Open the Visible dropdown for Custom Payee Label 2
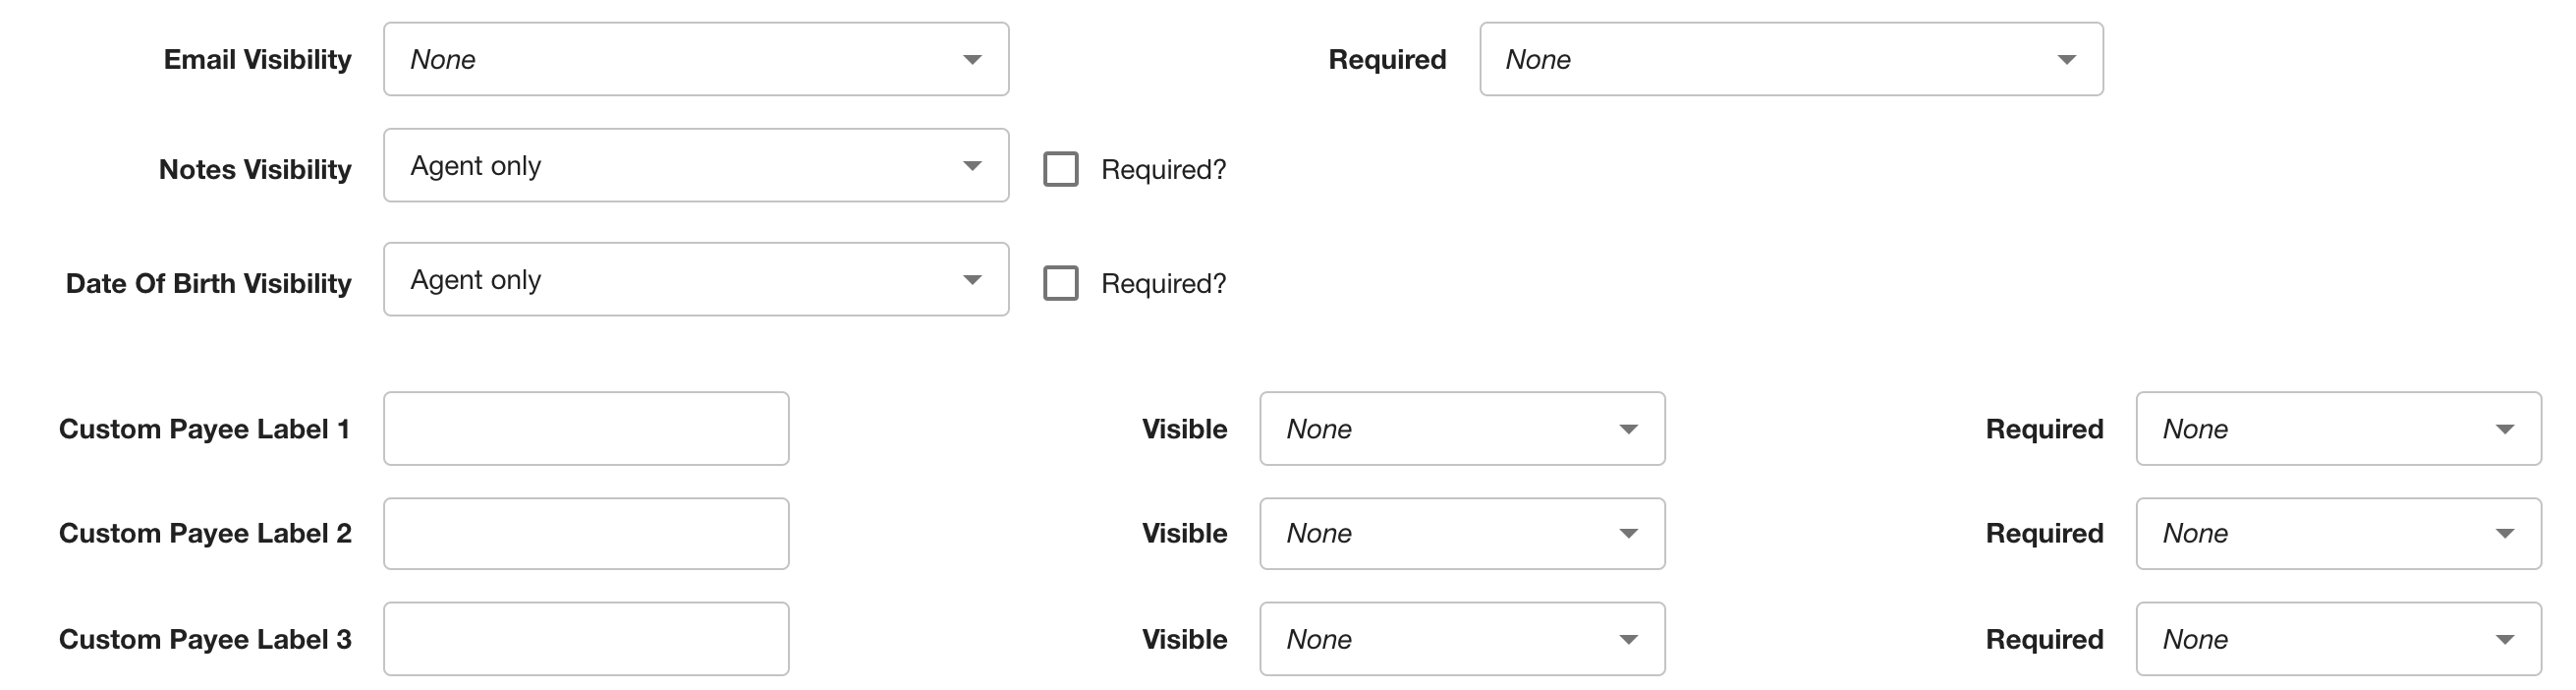The image size is (2576, 690). point(1461,533)
